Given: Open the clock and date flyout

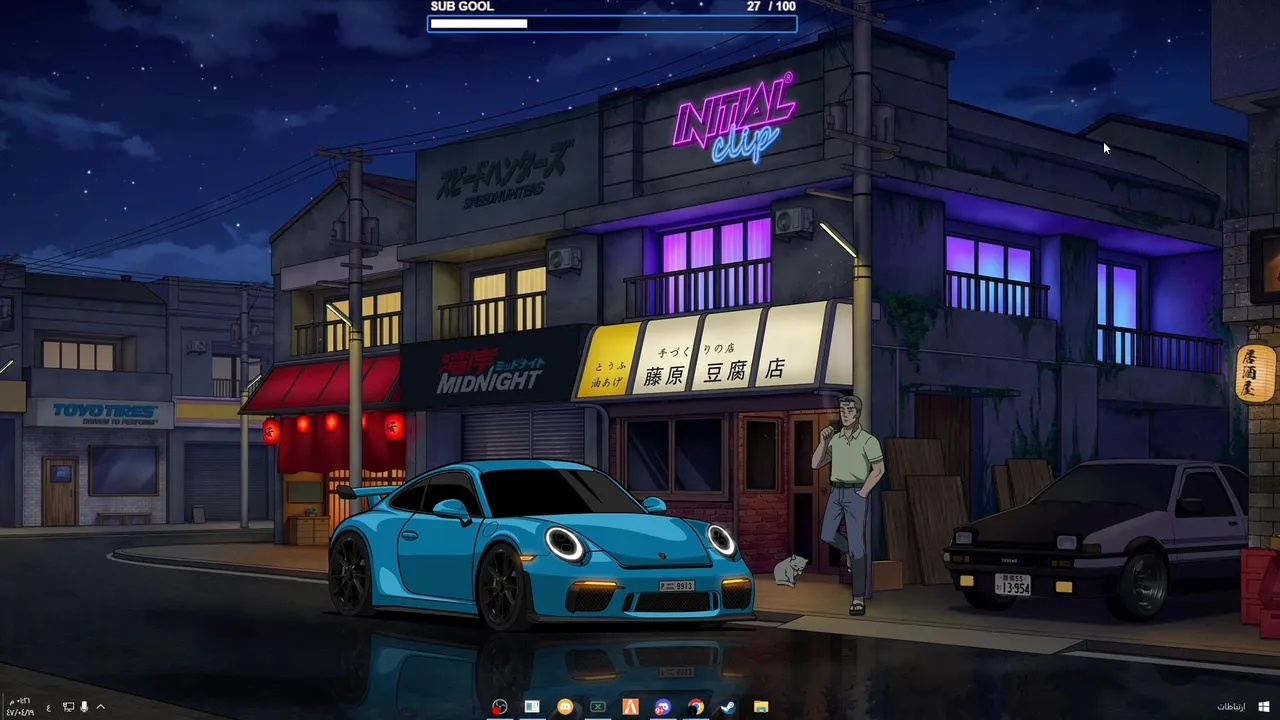Looking at the screenshot, I should (19, 706).
